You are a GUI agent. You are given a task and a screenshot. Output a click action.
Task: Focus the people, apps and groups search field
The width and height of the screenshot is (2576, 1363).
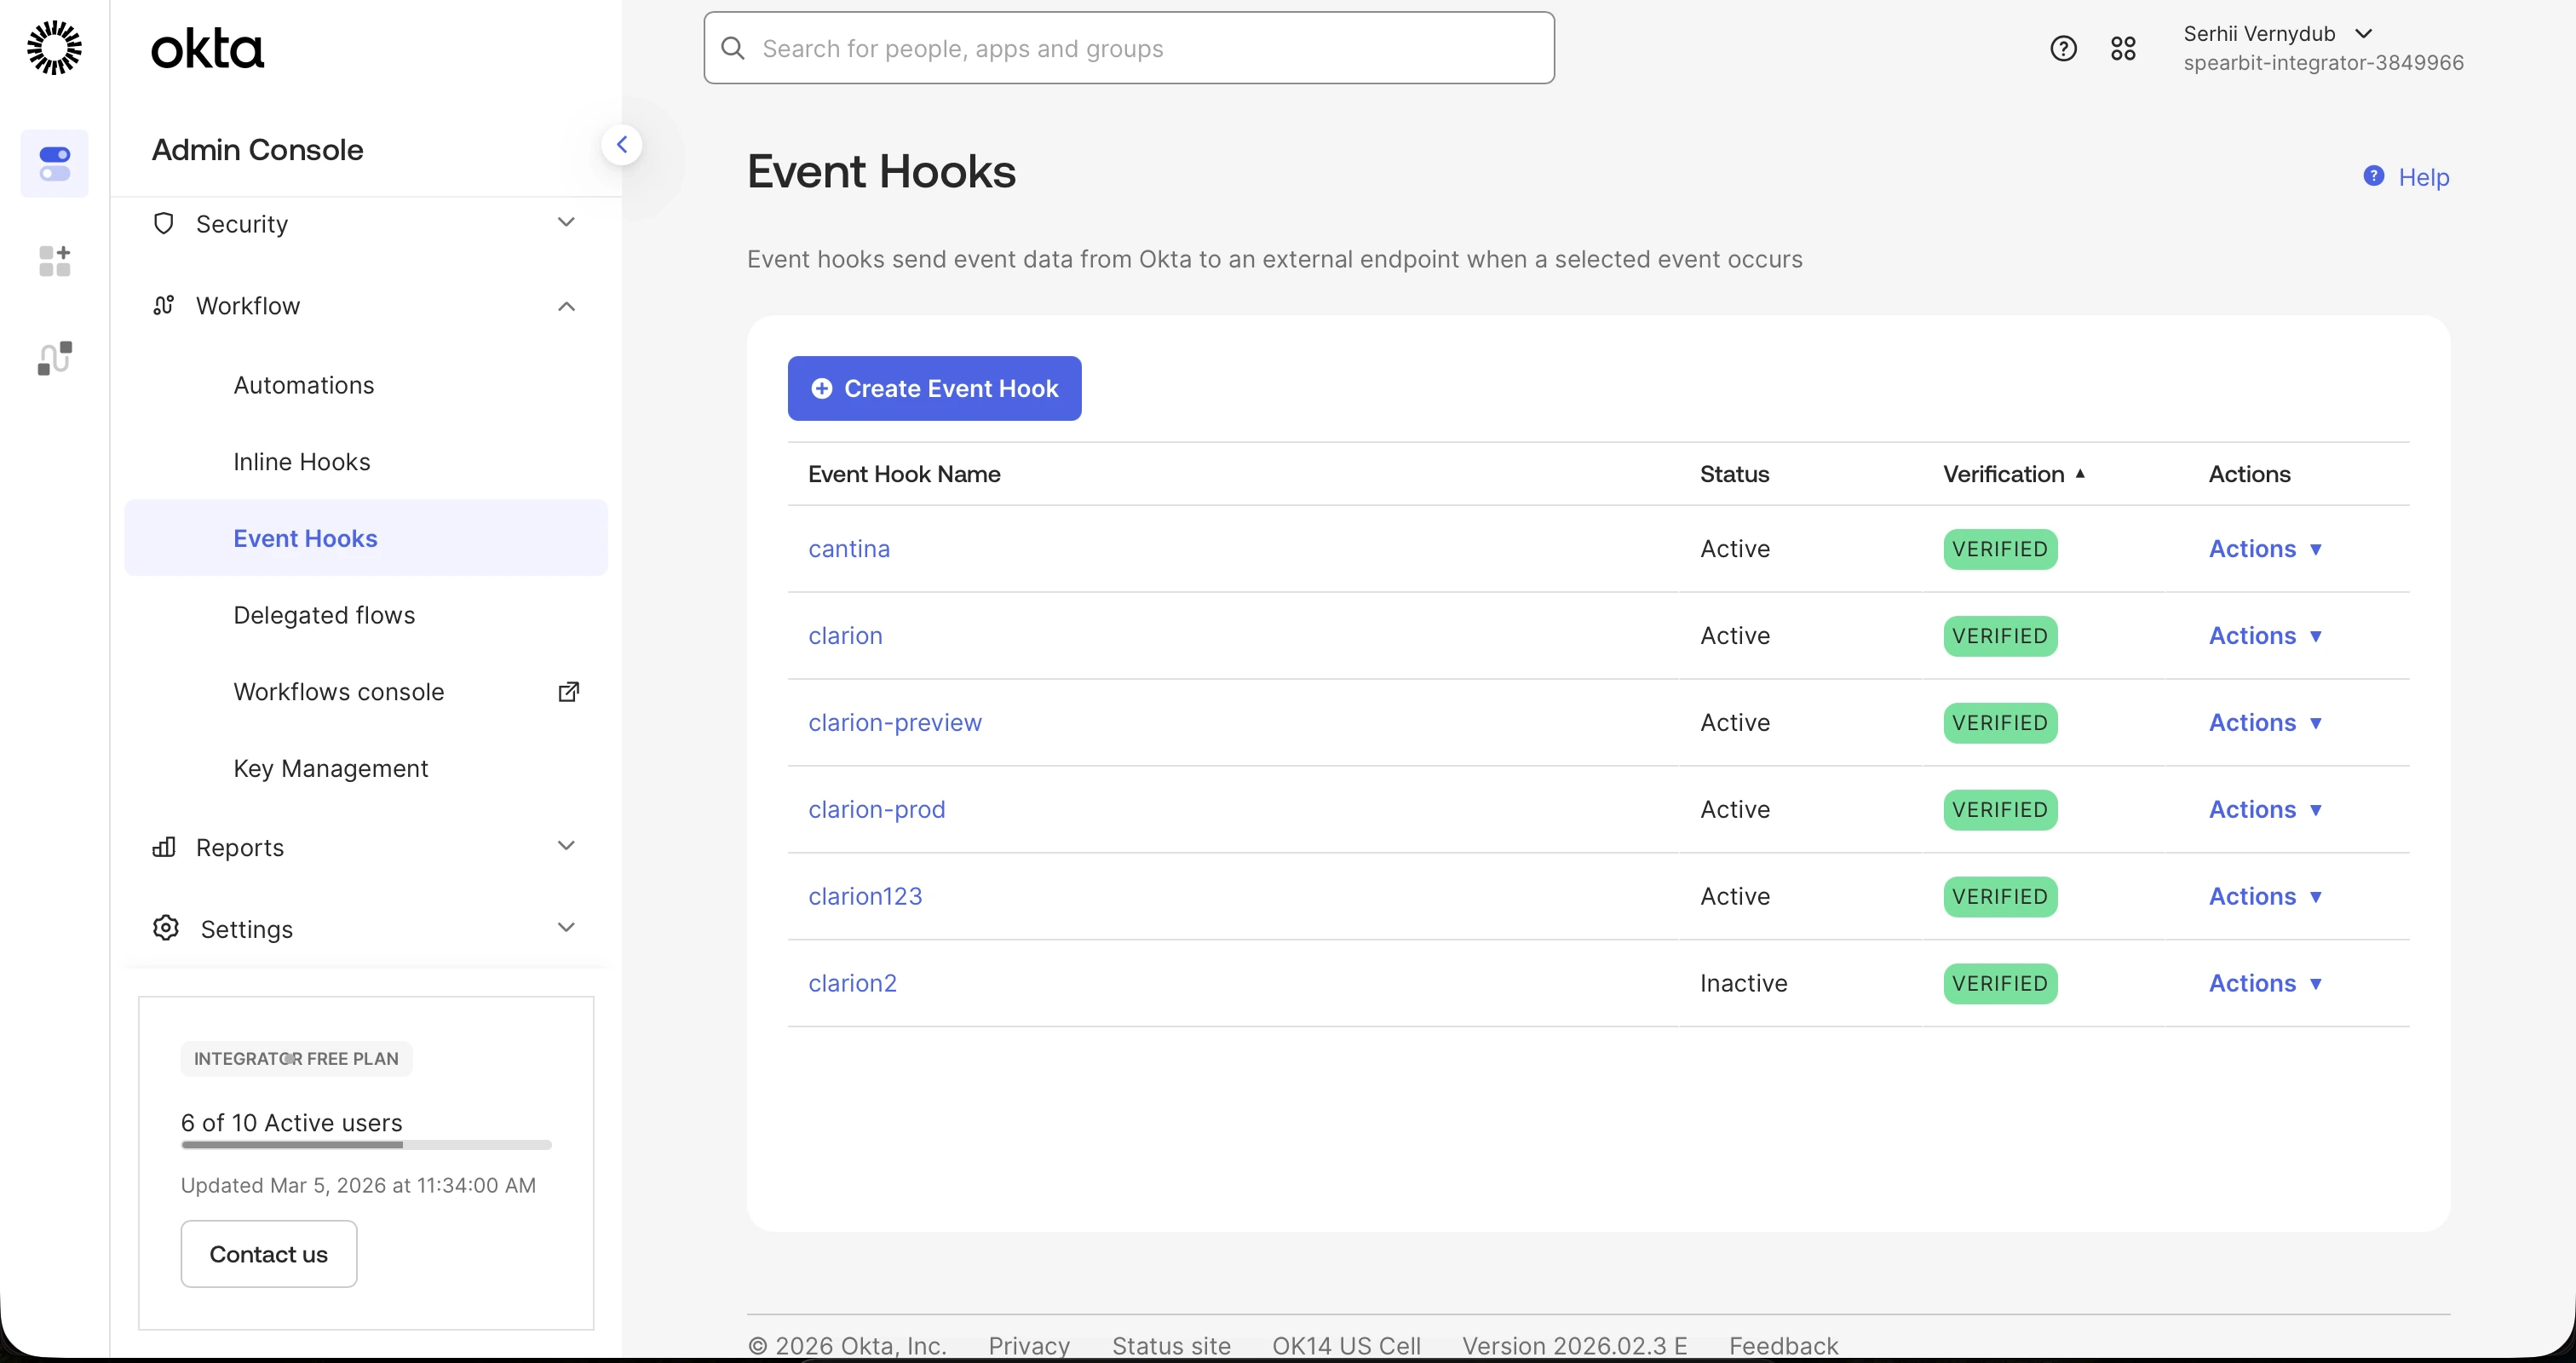[x=1130, y=48]
